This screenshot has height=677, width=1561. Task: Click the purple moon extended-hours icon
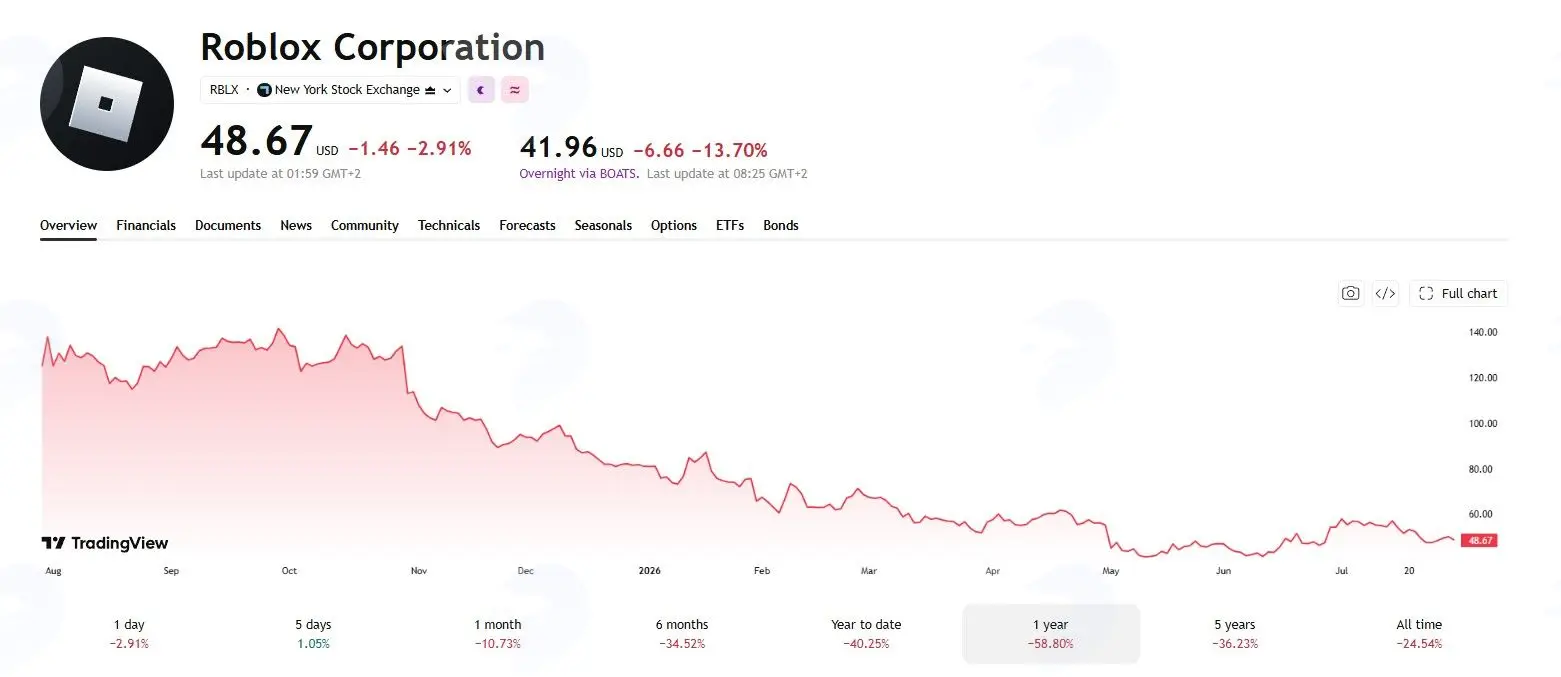coord(481,90)
